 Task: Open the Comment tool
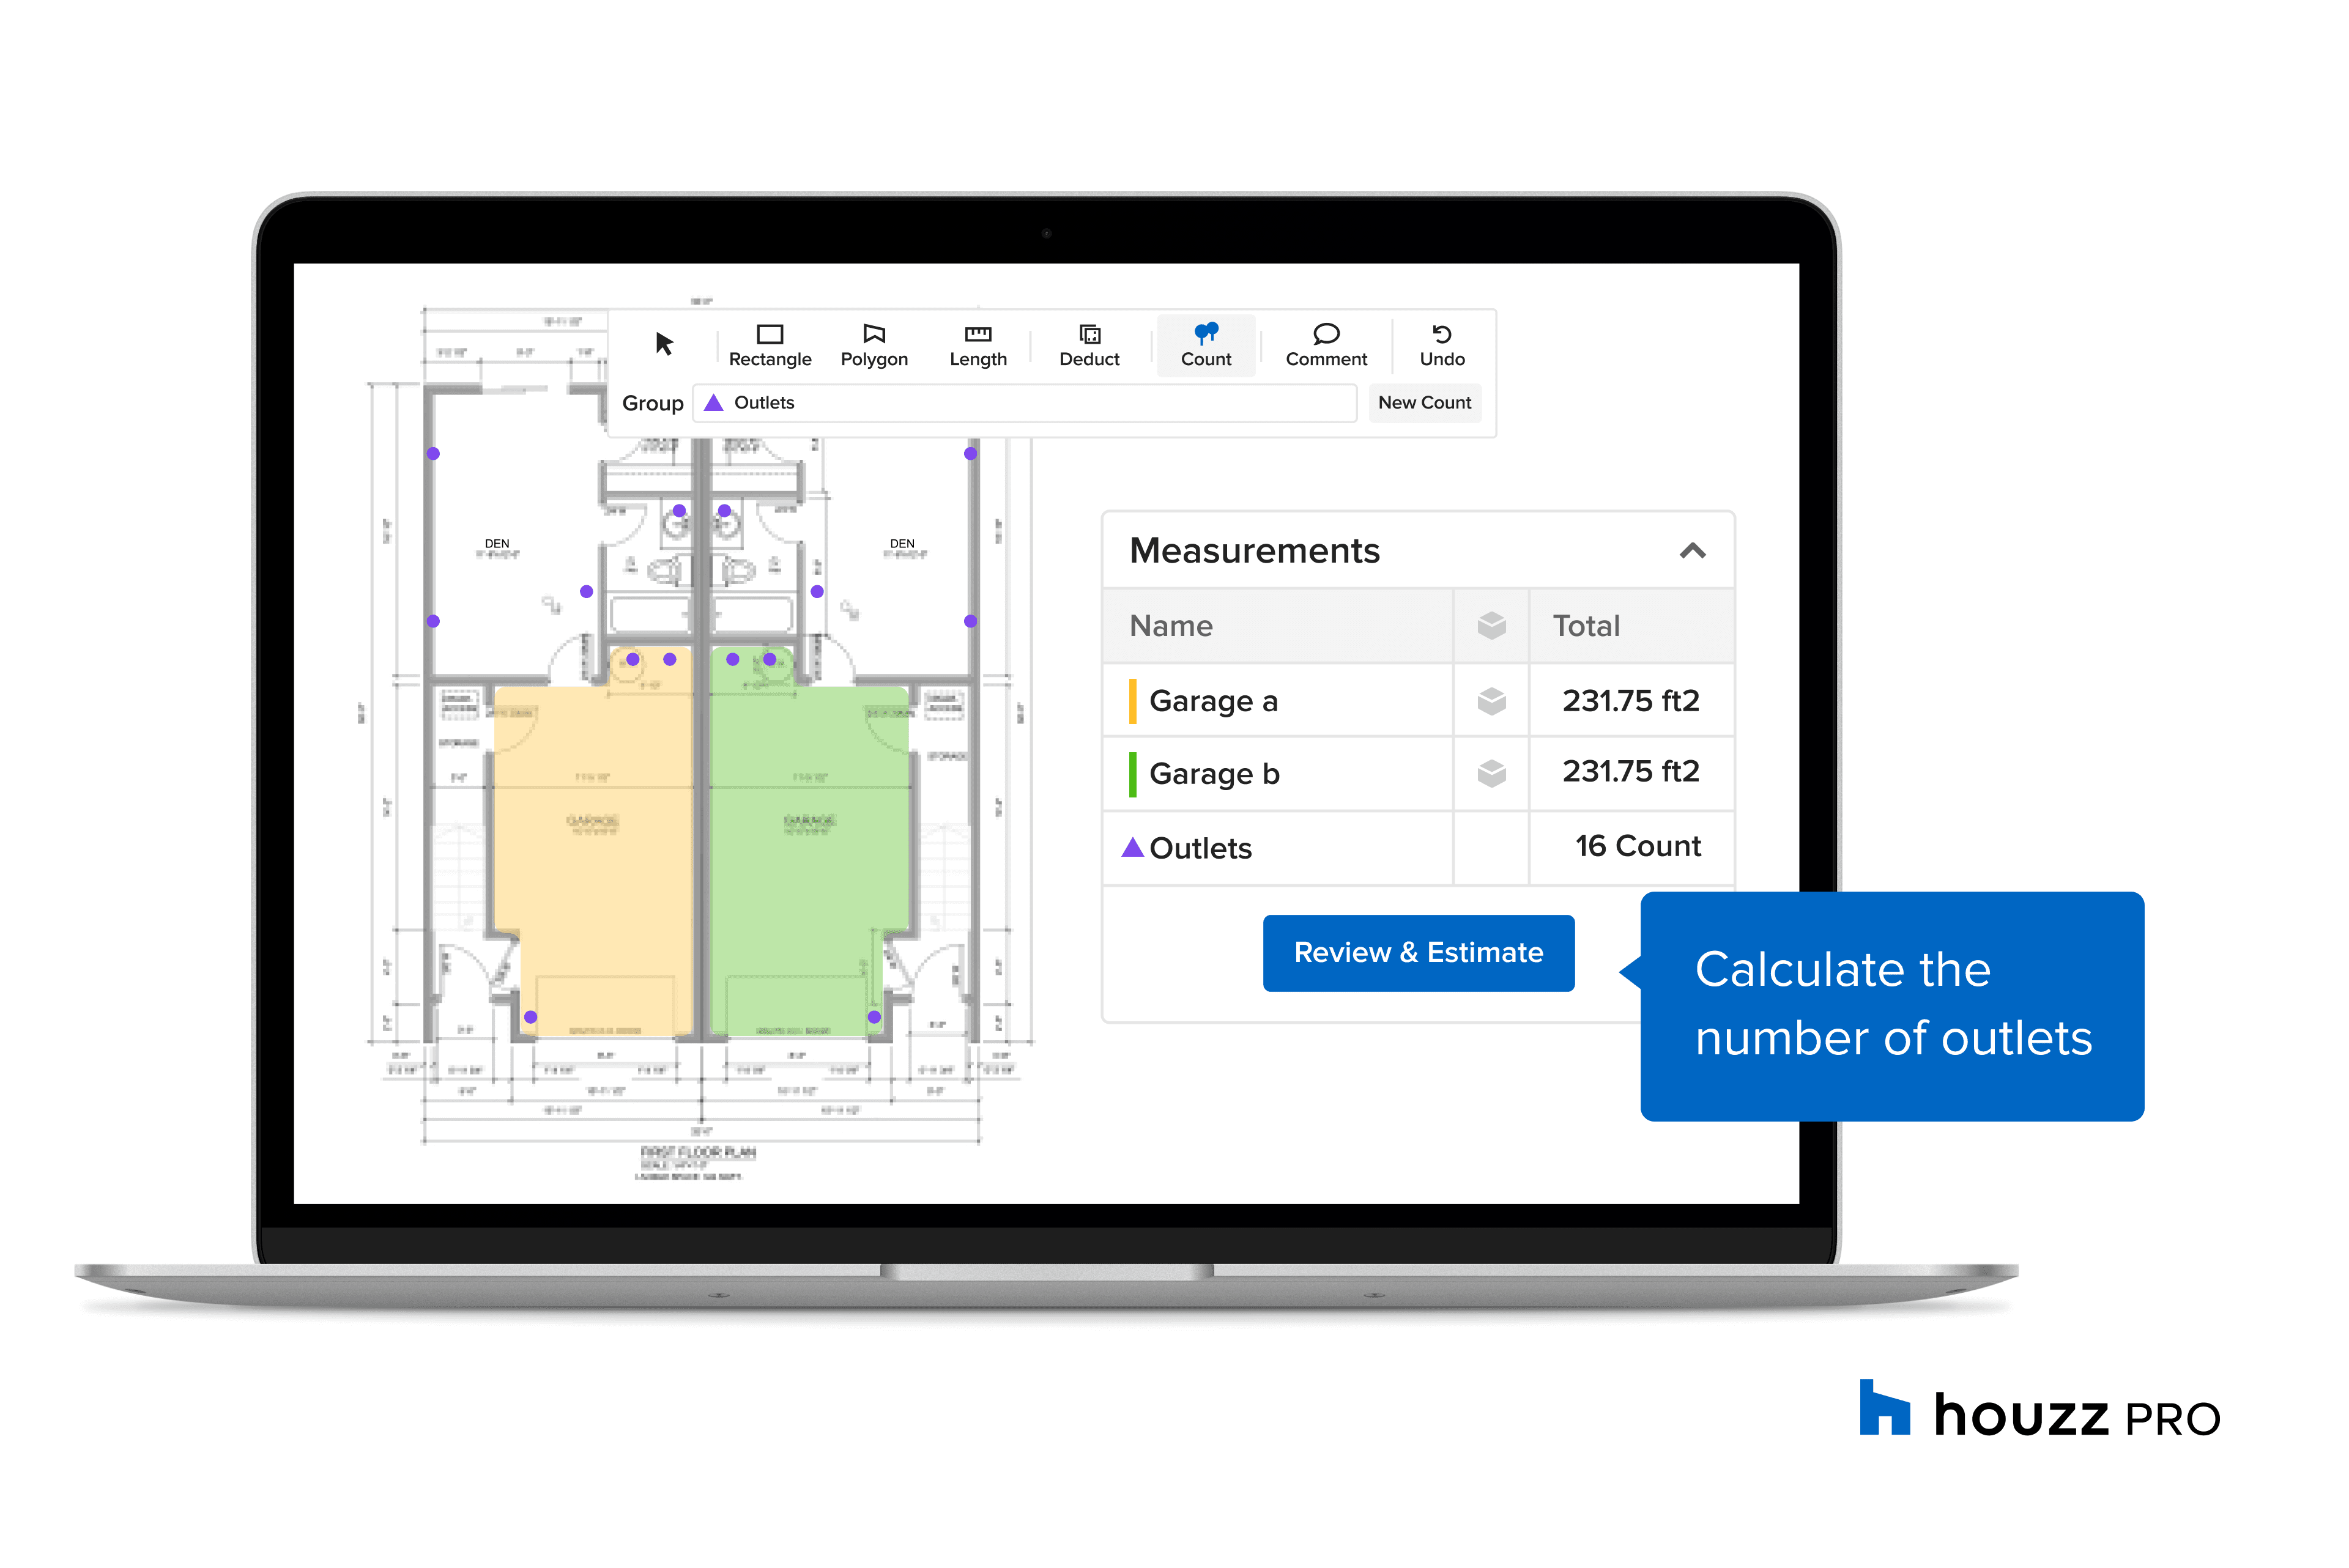click(1325, 345)
